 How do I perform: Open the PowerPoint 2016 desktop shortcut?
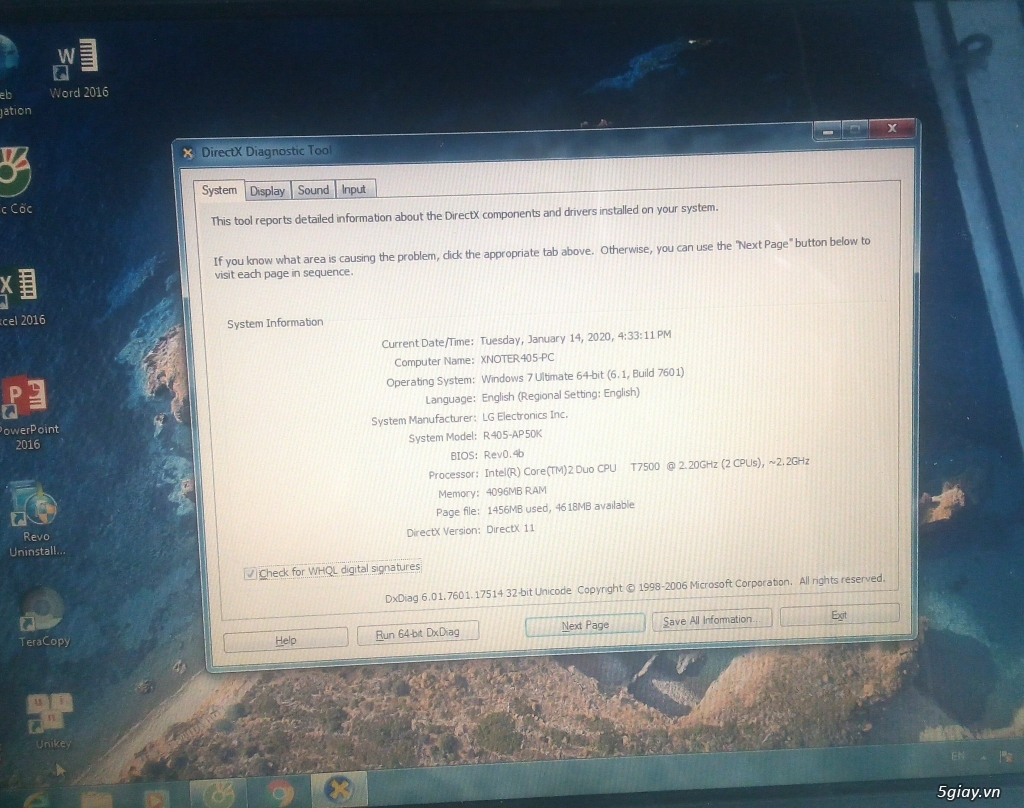(x=26, y=412)
